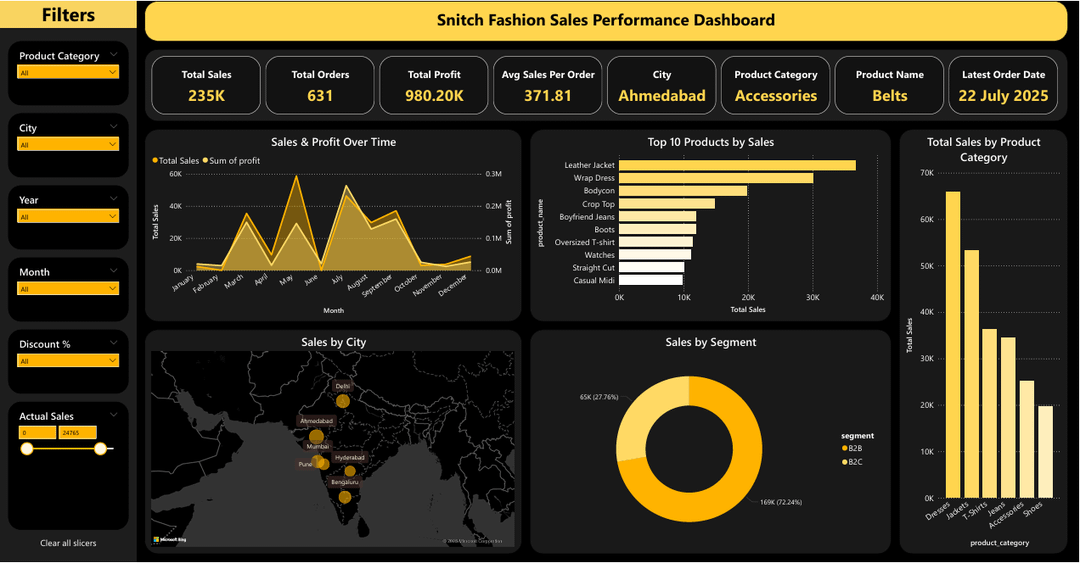Open the City filter dropdown
1080x563 pixels.
click(68, 144)
